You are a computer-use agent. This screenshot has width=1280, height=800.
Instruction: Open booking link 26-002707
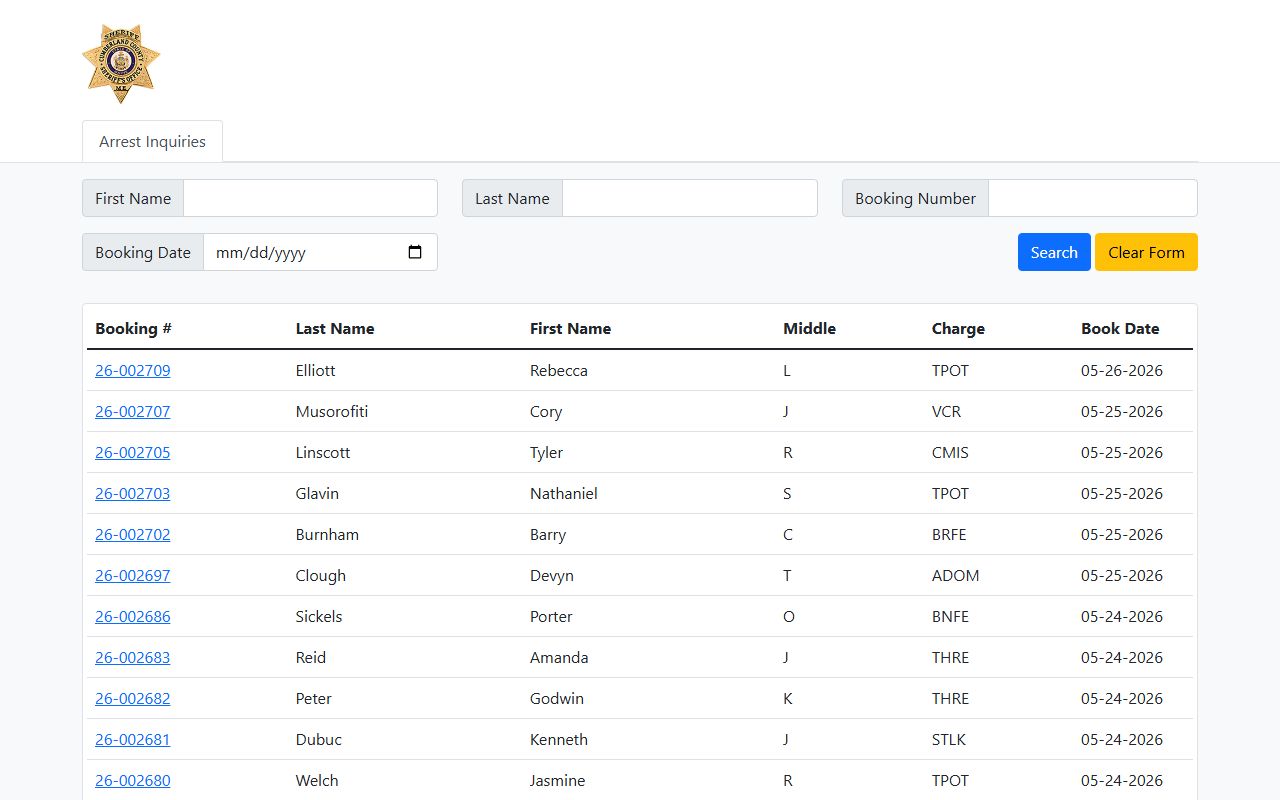(133, 411)
